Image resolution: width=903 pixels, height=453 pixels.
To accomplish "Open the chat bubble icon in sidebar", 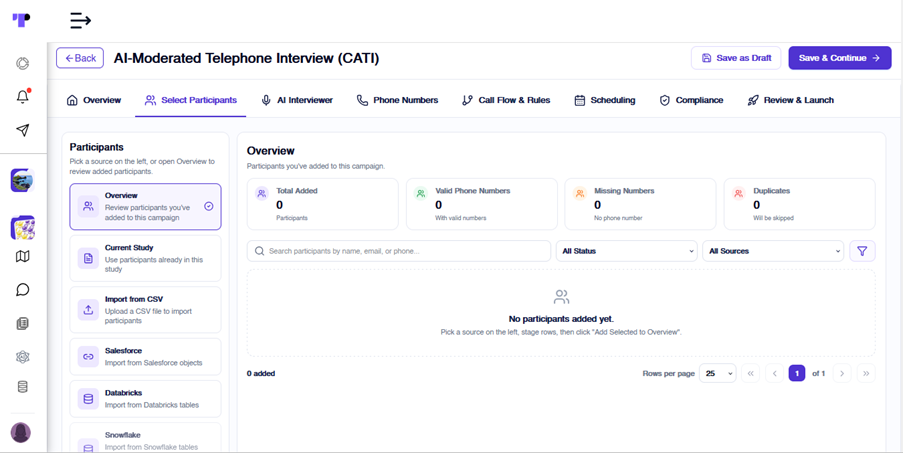I will (x=22, y=290).
